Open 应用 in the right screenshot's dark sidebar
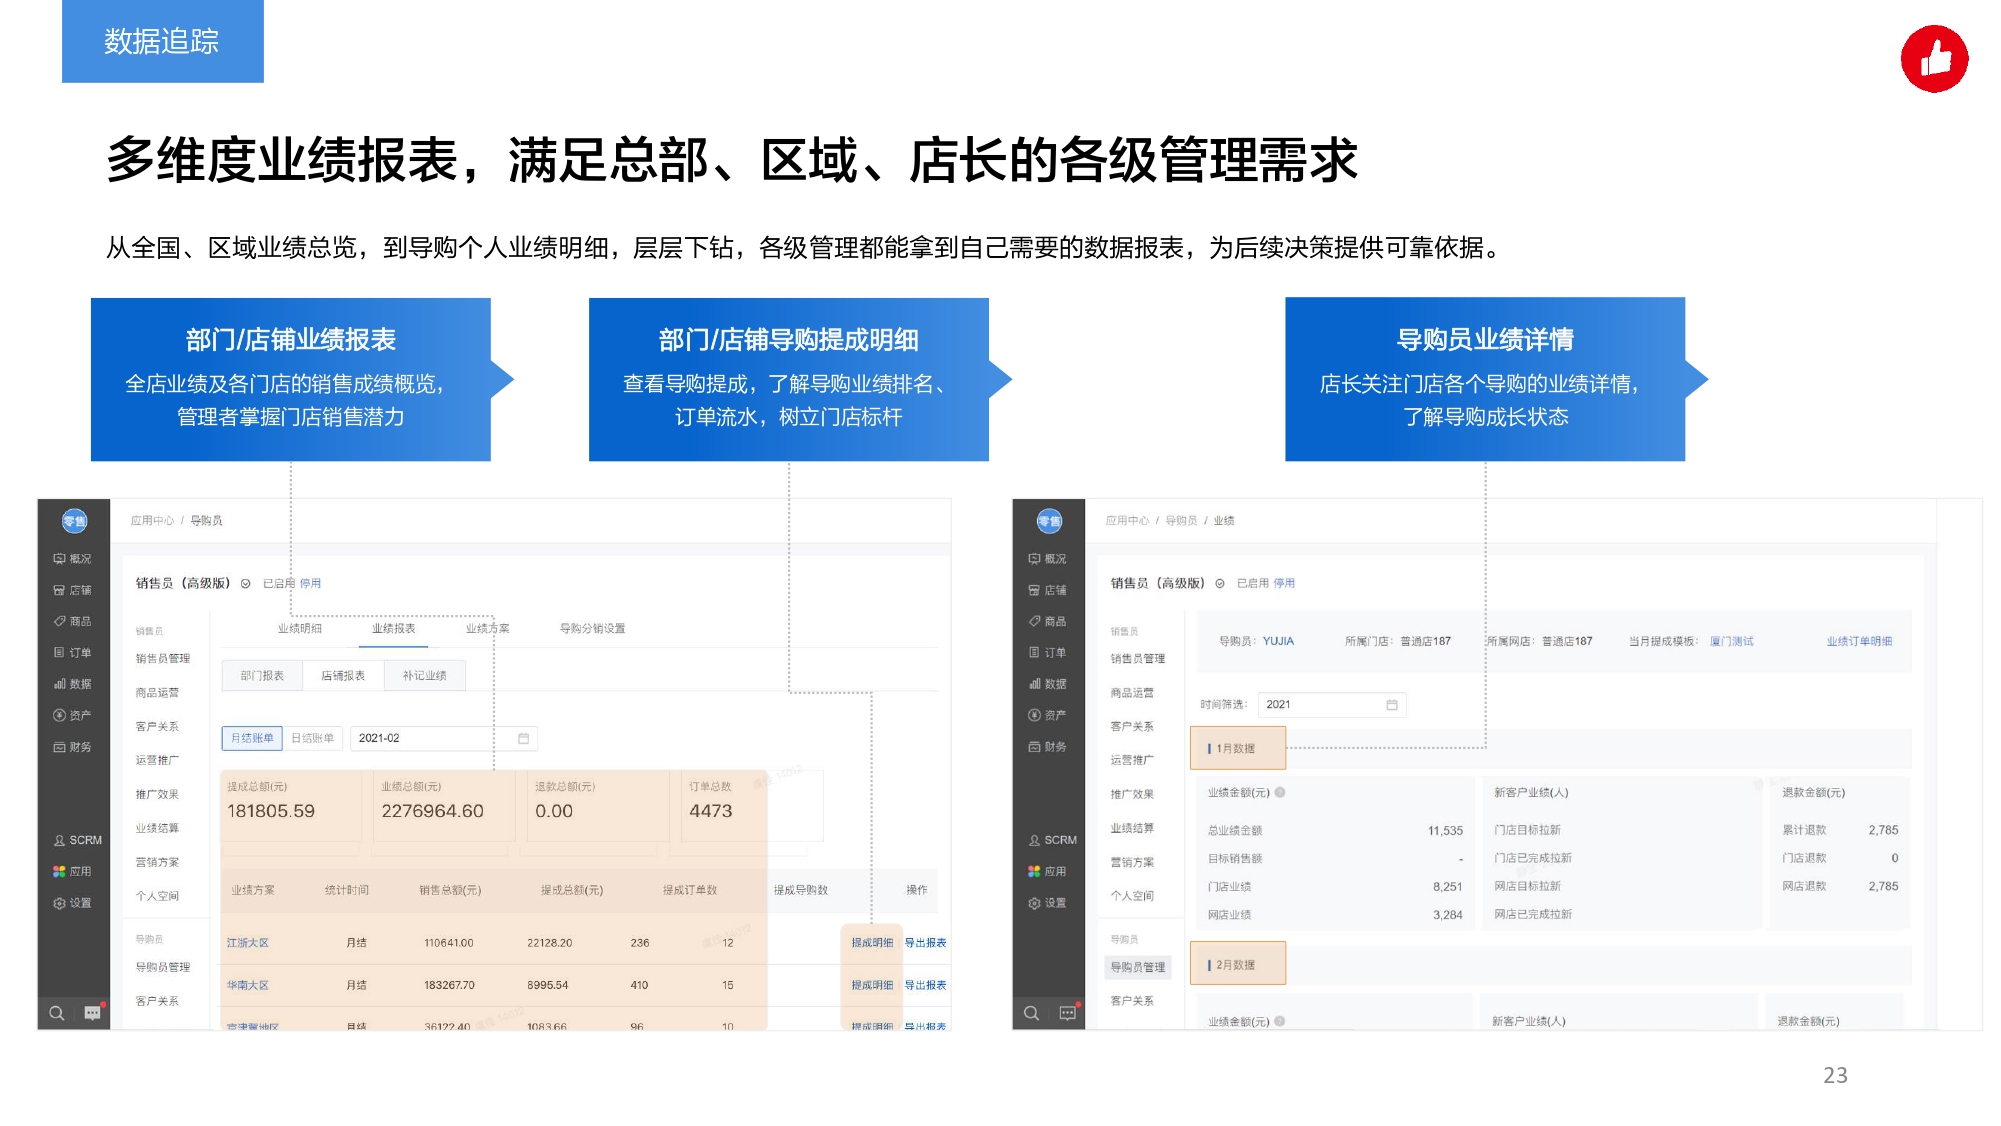The image size is (2001, 1126). [1047, 871]
